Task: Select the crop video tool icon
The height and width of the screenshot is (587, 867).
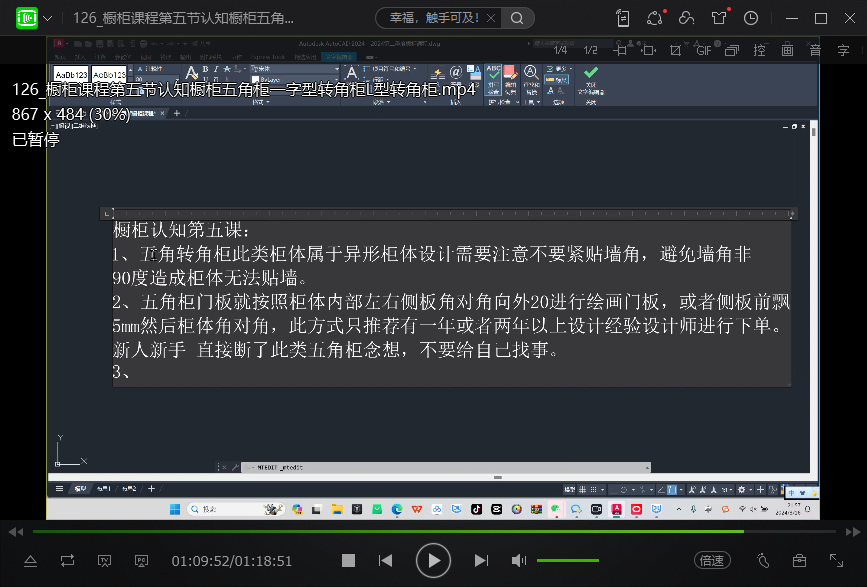Action: coord(675,50)
